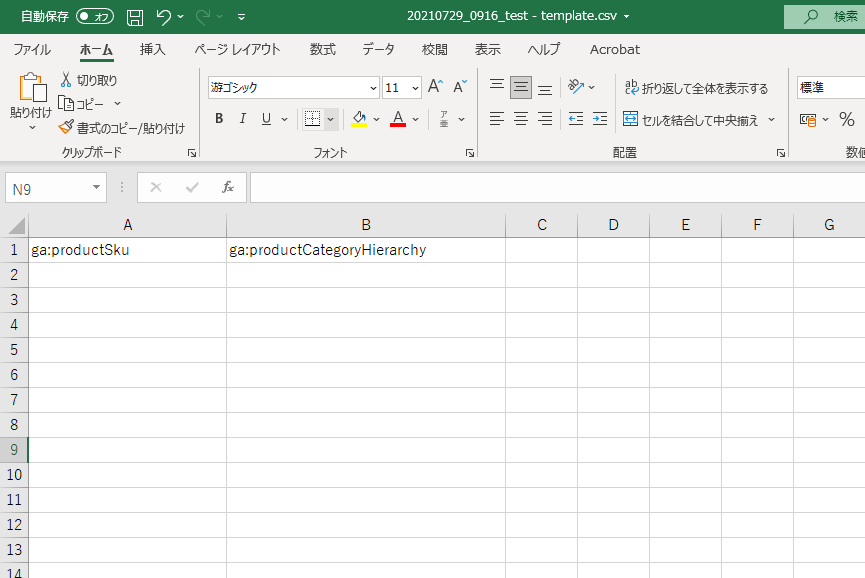Open number format 標準 combo box
Screen dimensions: 865x578
831,88
